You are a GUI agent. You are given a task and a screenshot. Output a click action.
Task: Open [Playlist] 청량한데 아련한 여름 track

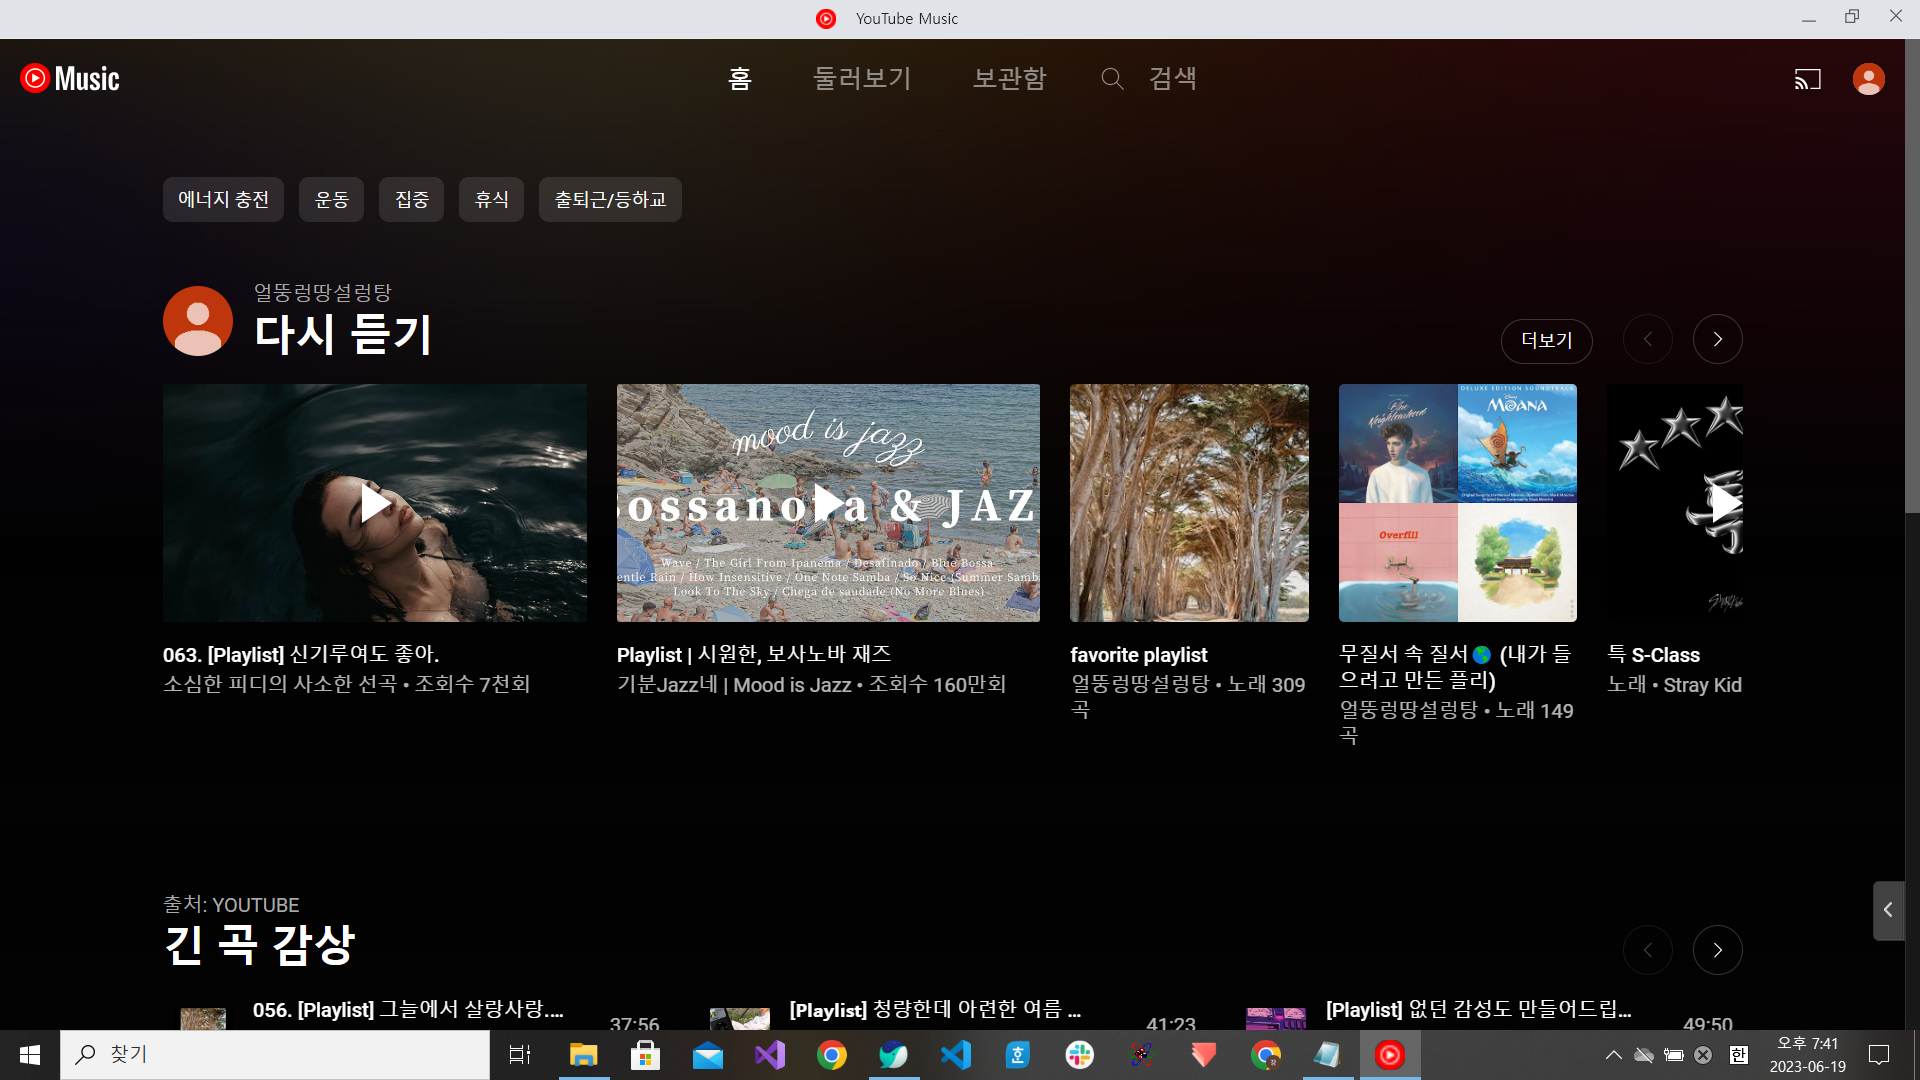coord(935,1010)
